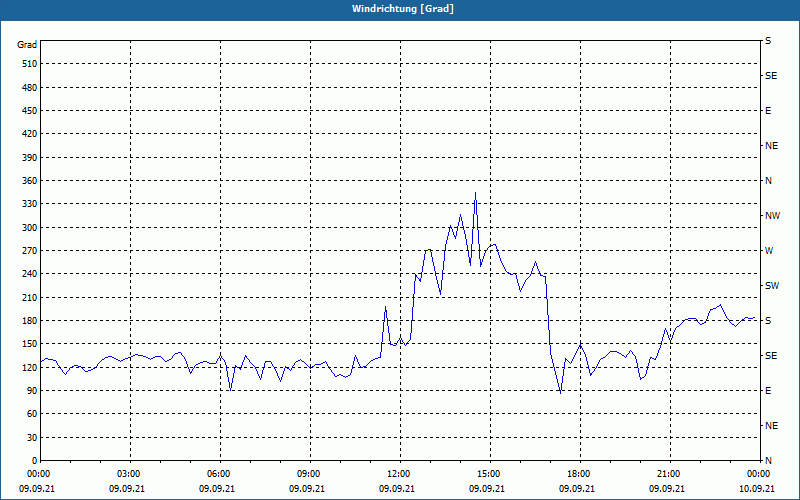Click the 09.09.21 date under 18:00
Screen dimensions: 800x500
coord(577,489)
